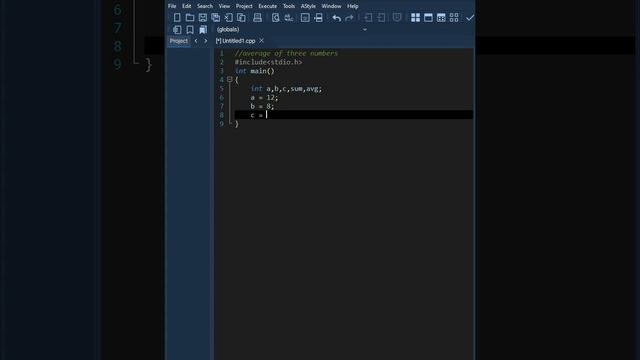The image size is (640, 360).
Task: Click the Redo arrow icon
Action: click(349, 18)
